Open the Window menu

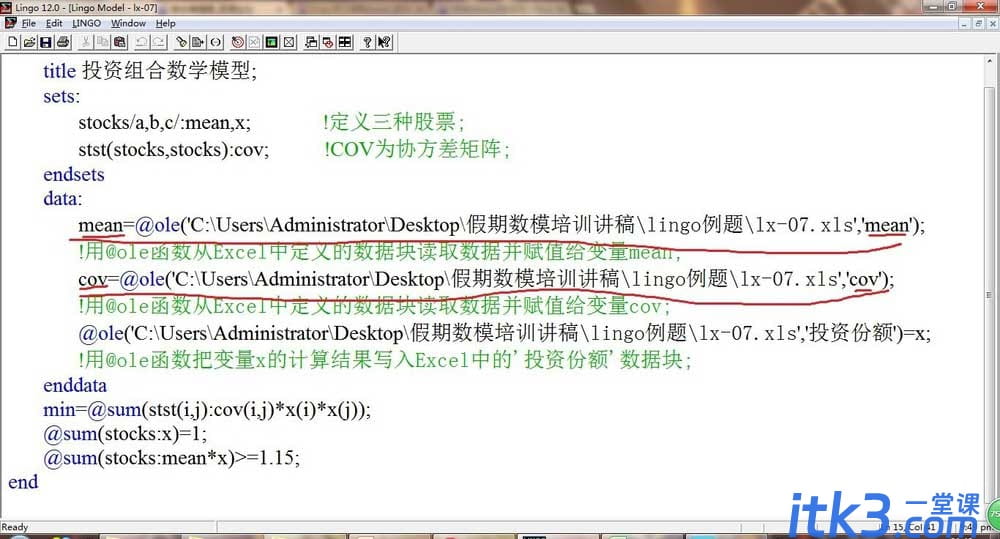128,23
